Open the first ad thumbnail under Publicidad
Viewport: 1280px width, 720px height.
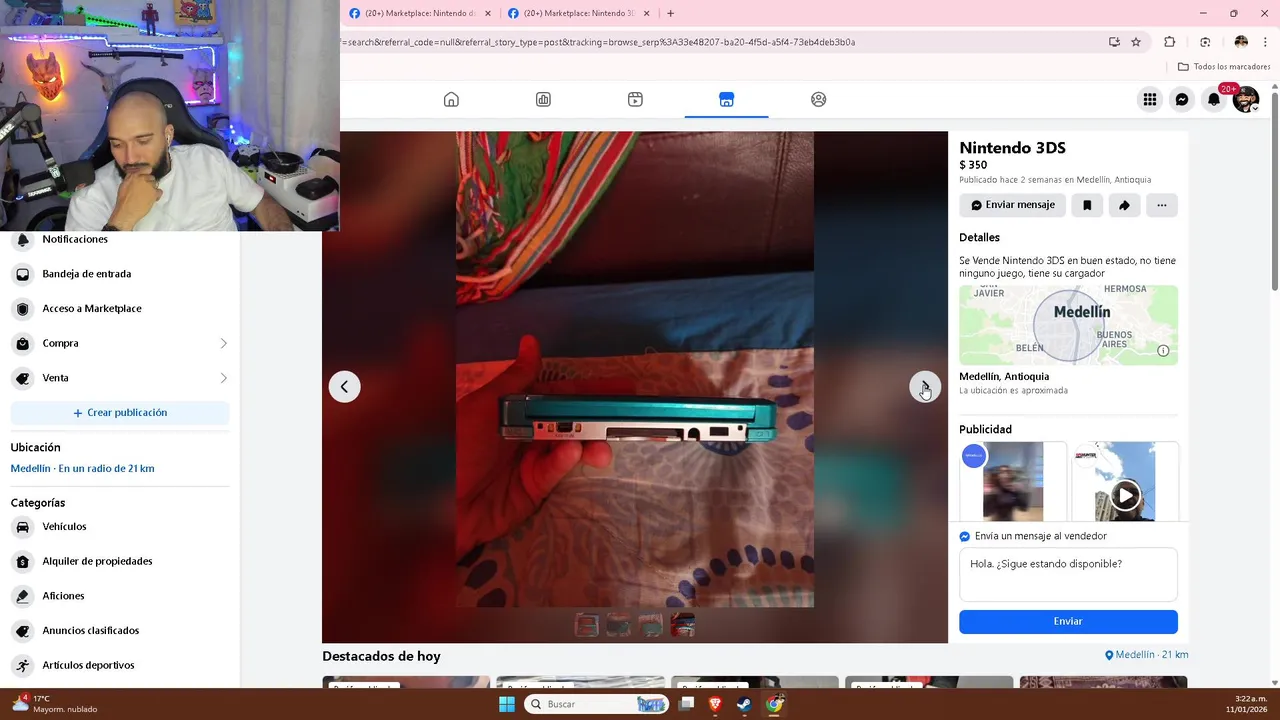point(1013,482)
